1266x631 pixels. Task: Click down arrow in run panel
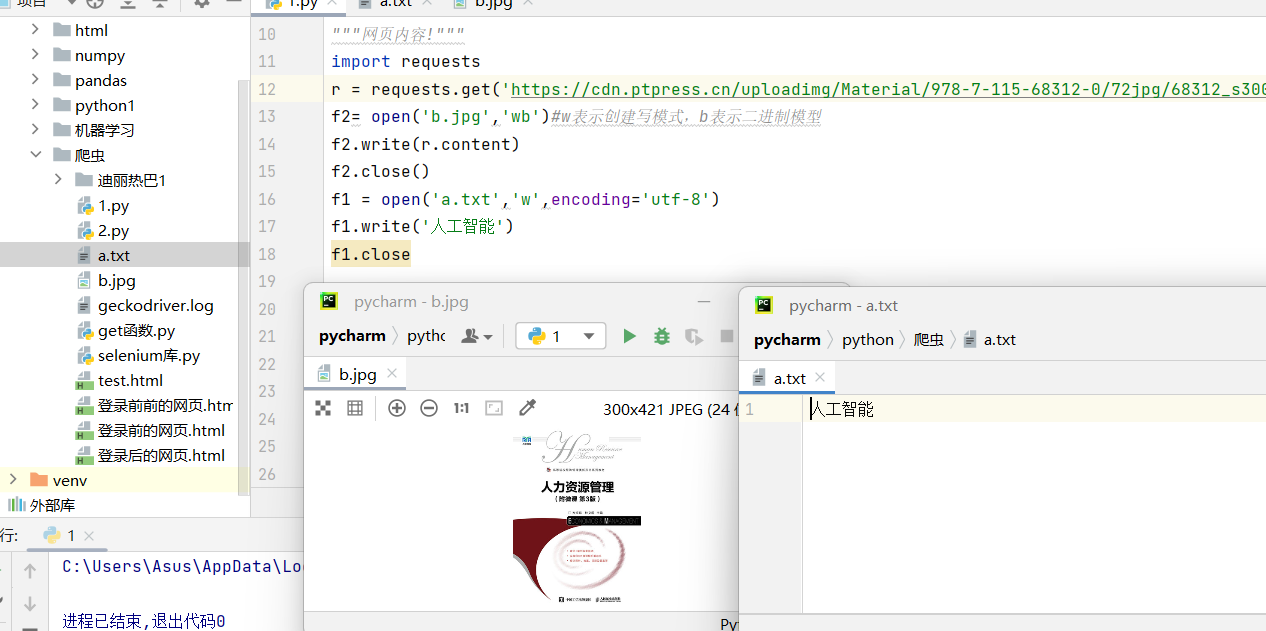coord(30,604)
